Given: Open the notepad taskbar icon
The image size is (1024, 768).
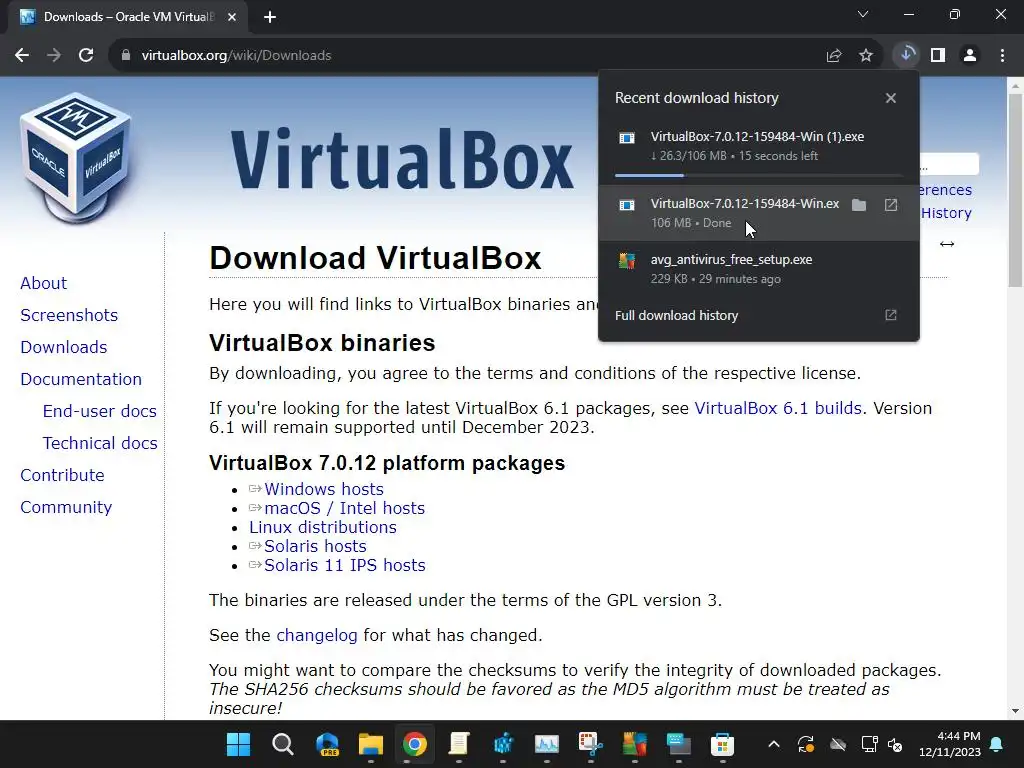Looking at the screenshot, I should pos(458,744).
